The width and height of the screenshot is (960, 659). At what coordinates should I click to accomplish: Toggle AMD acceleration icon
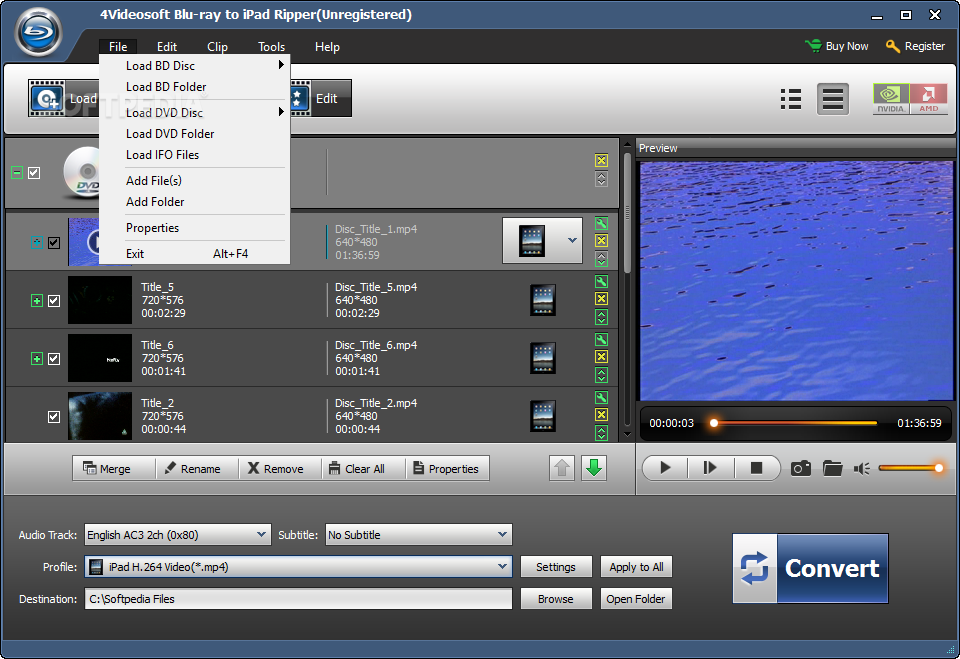pos(928,99)
